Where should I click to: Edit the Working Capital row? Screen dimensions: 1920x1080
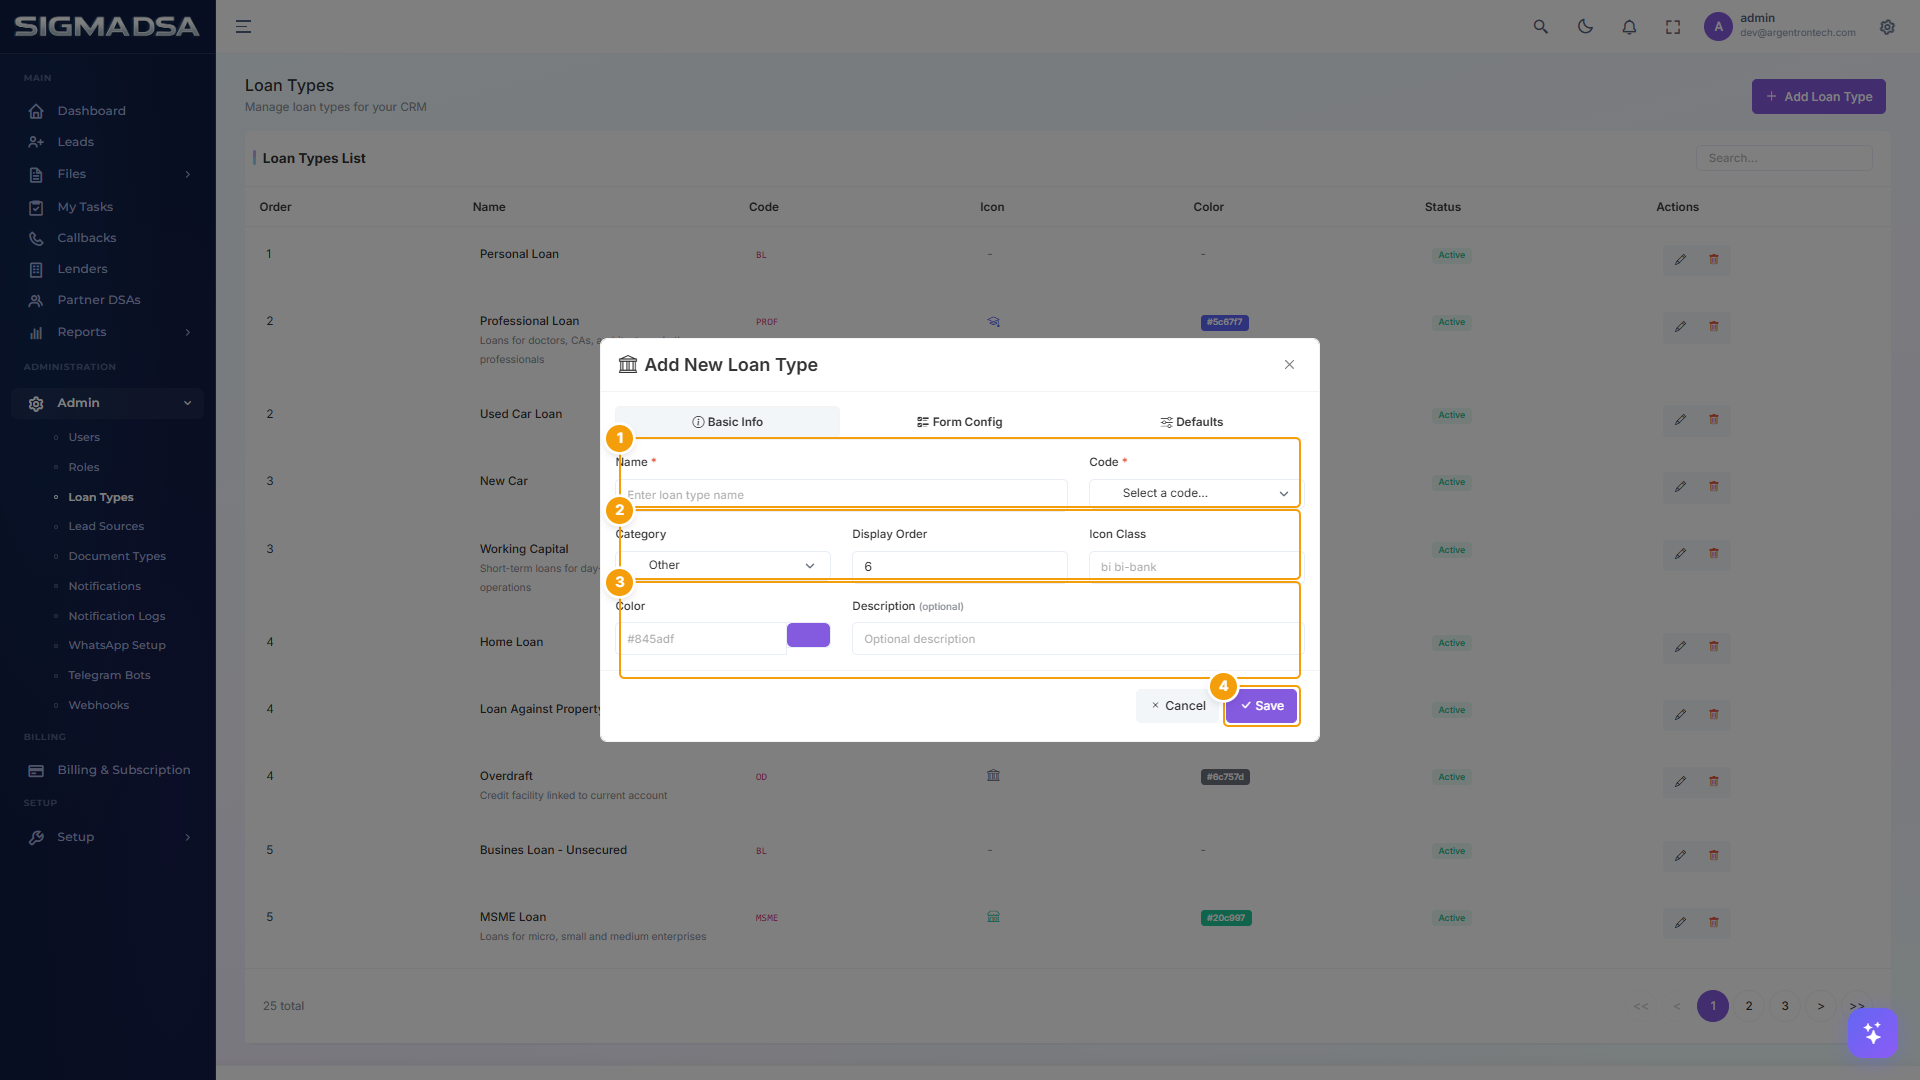[x=1680, y=553]
